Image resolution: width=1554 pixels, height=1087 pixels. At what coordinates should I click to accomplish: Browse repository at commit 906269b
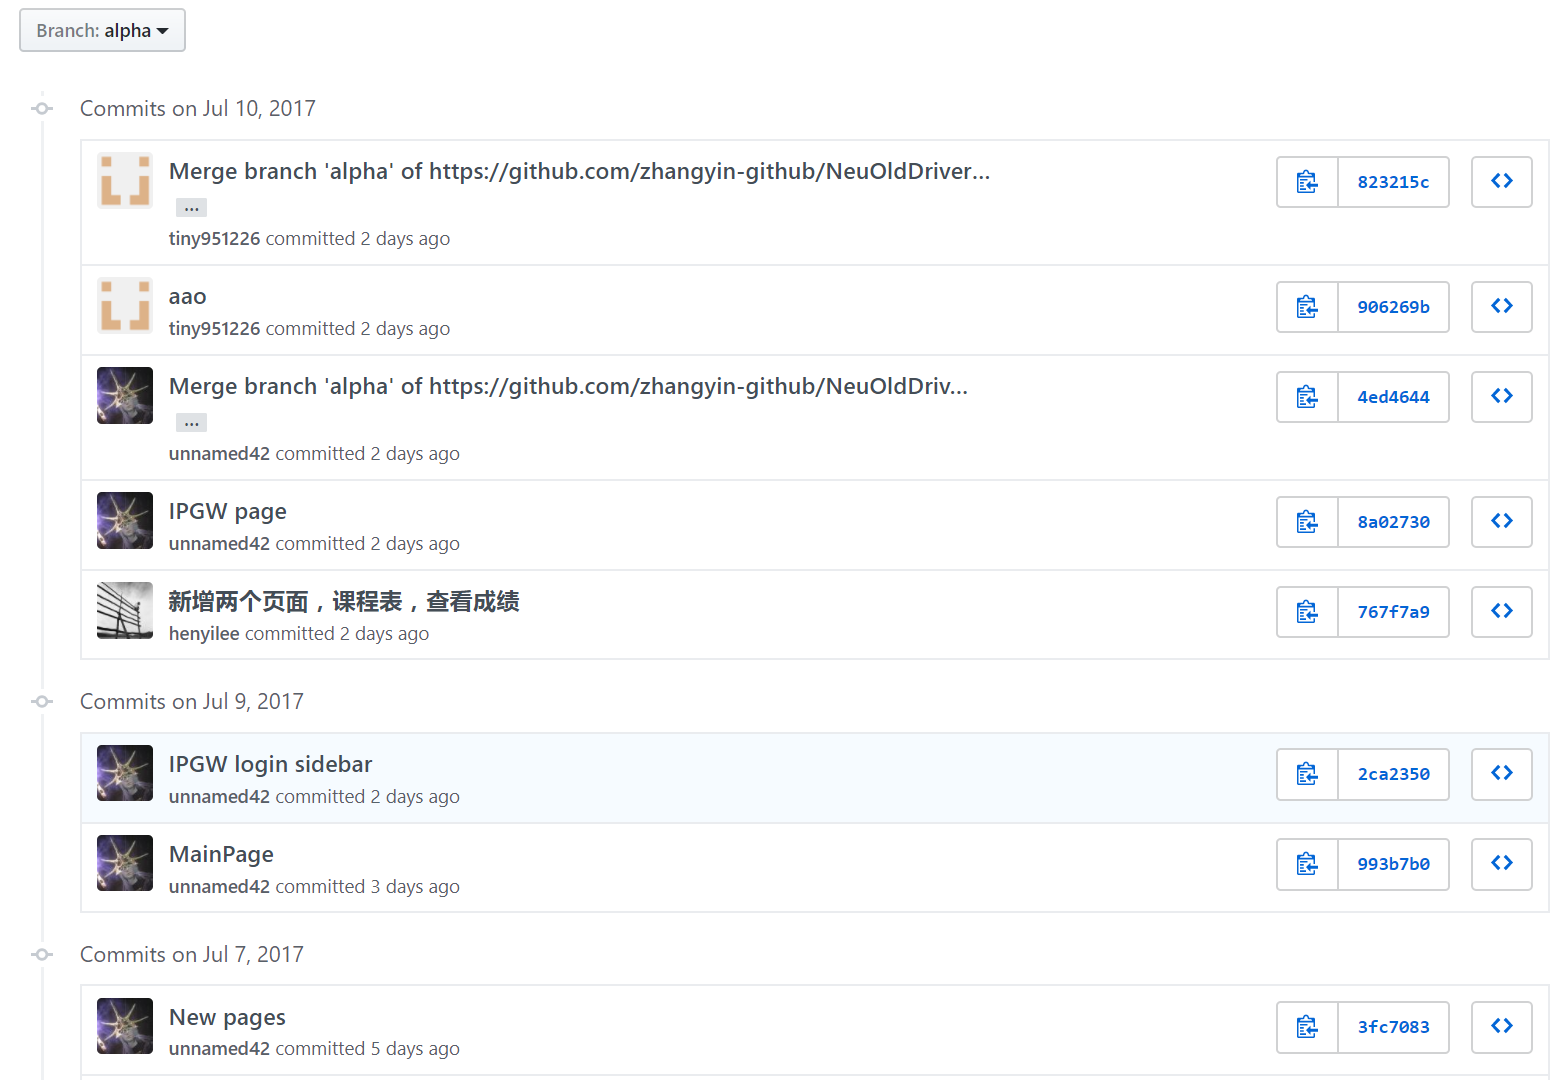click(1502, 307)
